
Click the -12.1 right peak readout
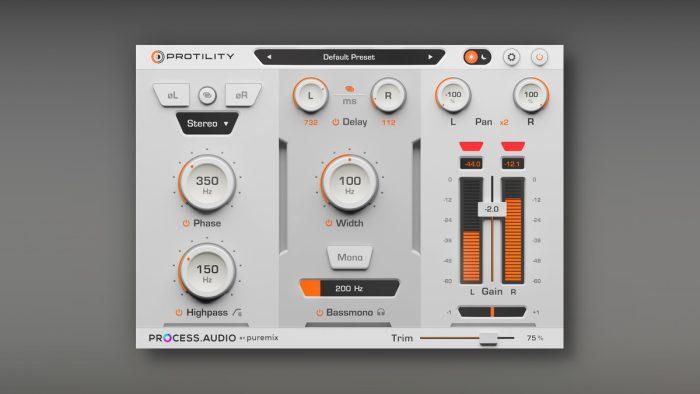[512, 164]
